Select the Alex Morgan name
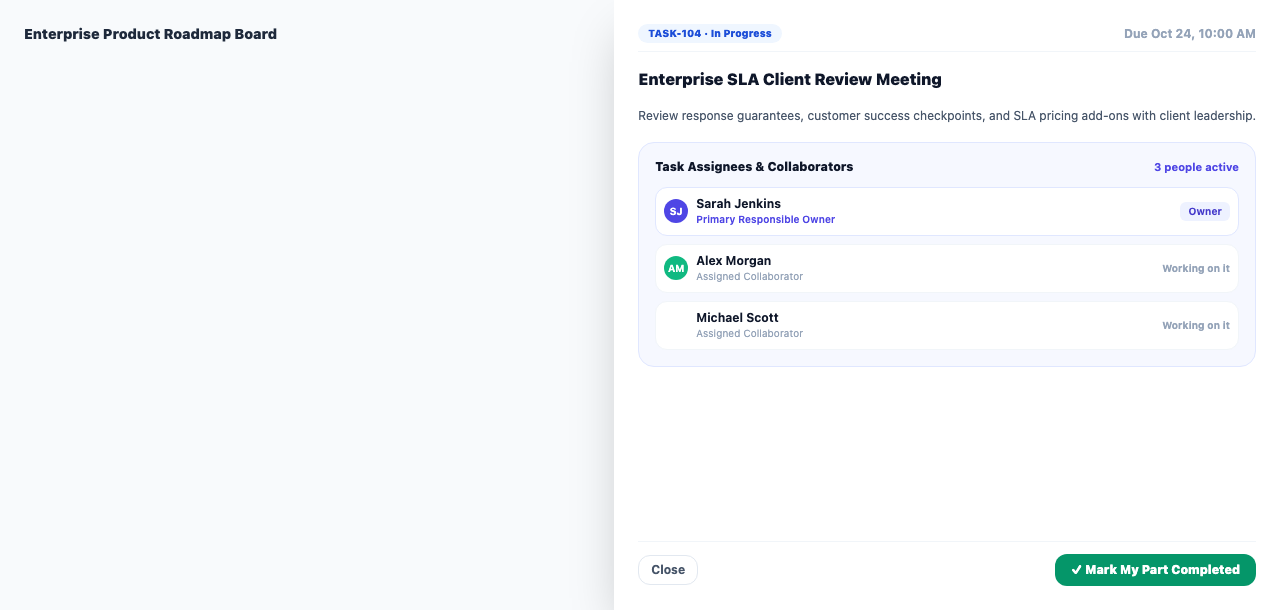Viewport: 1280px width, 610px height. click(x=734, y=261)
